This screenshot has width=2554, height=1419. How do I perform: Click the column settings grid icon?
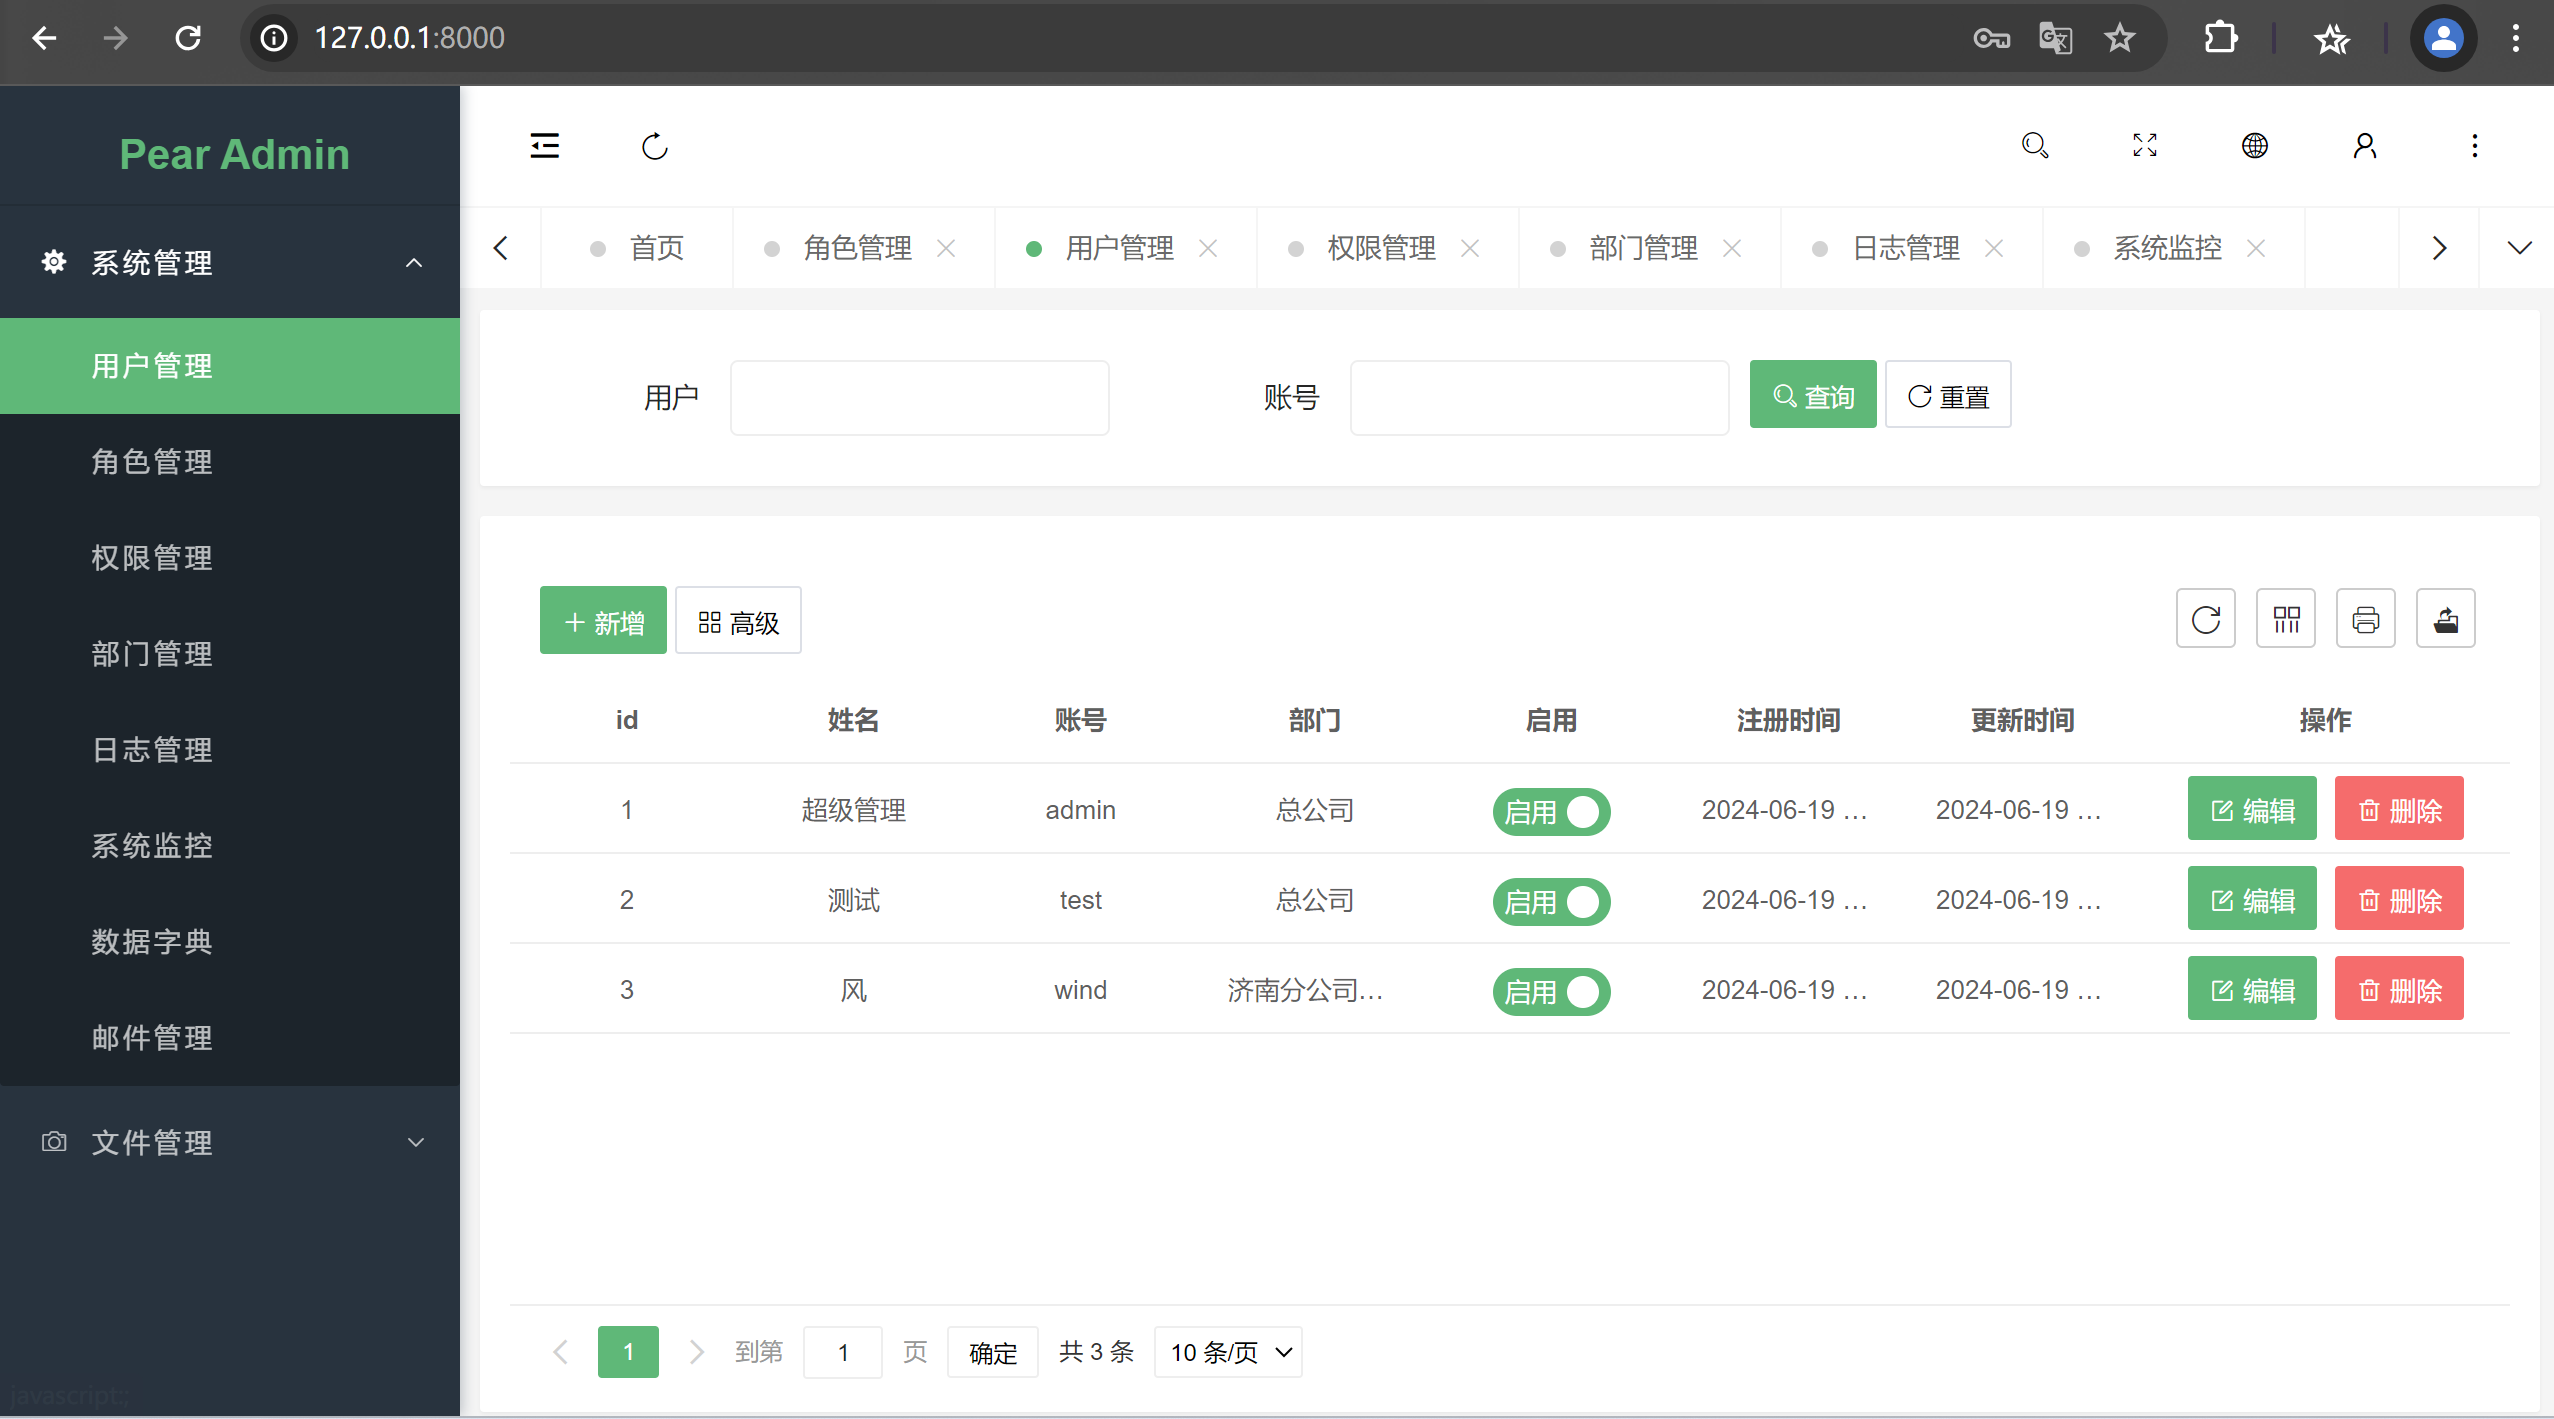[2283, 620]
